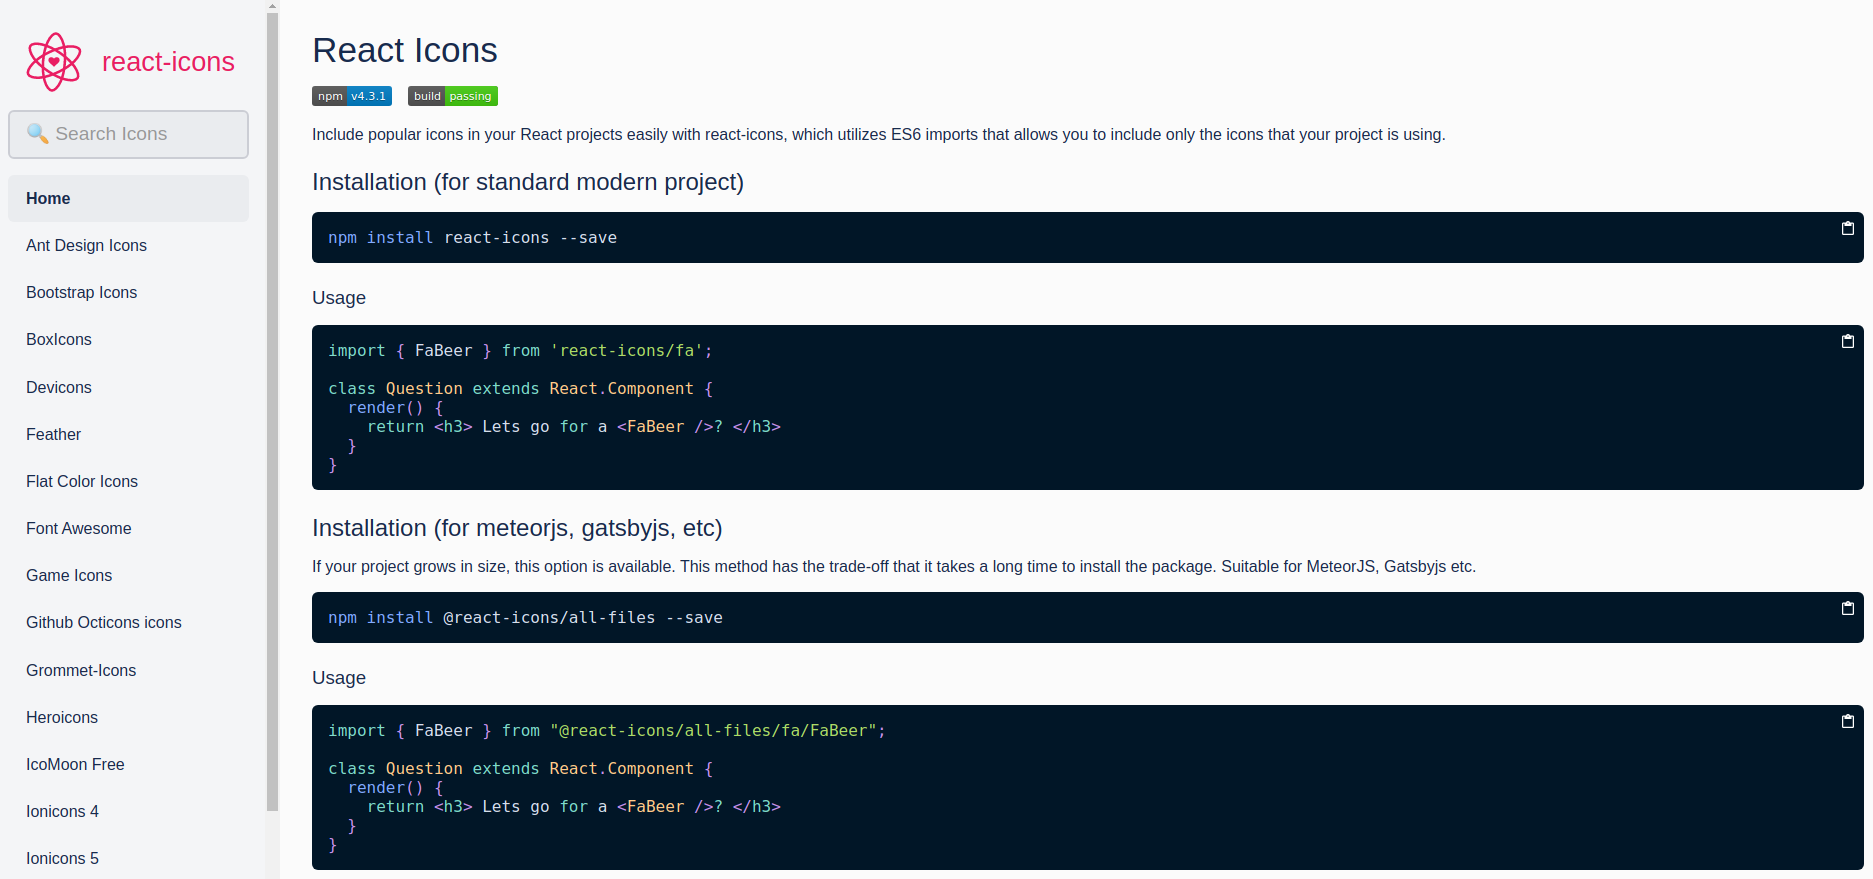Image resolution: width=1873 pixels, height=879 pixels.
Task: Click the intro sentence about ES6 imports
Action: click(879, 134)
